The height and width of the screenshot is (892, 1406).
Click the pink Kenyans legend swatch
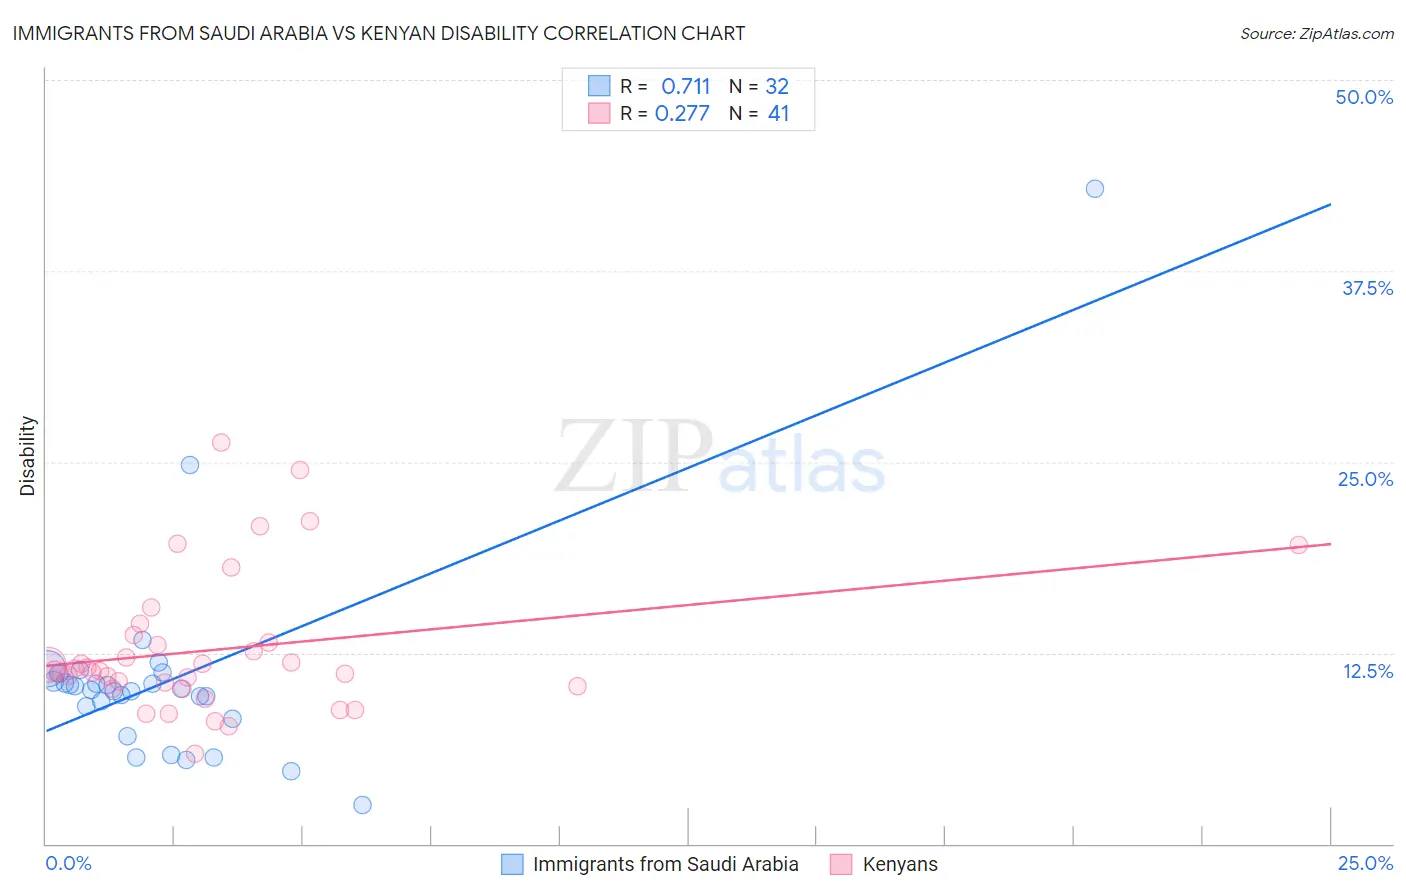pos(841,864)
